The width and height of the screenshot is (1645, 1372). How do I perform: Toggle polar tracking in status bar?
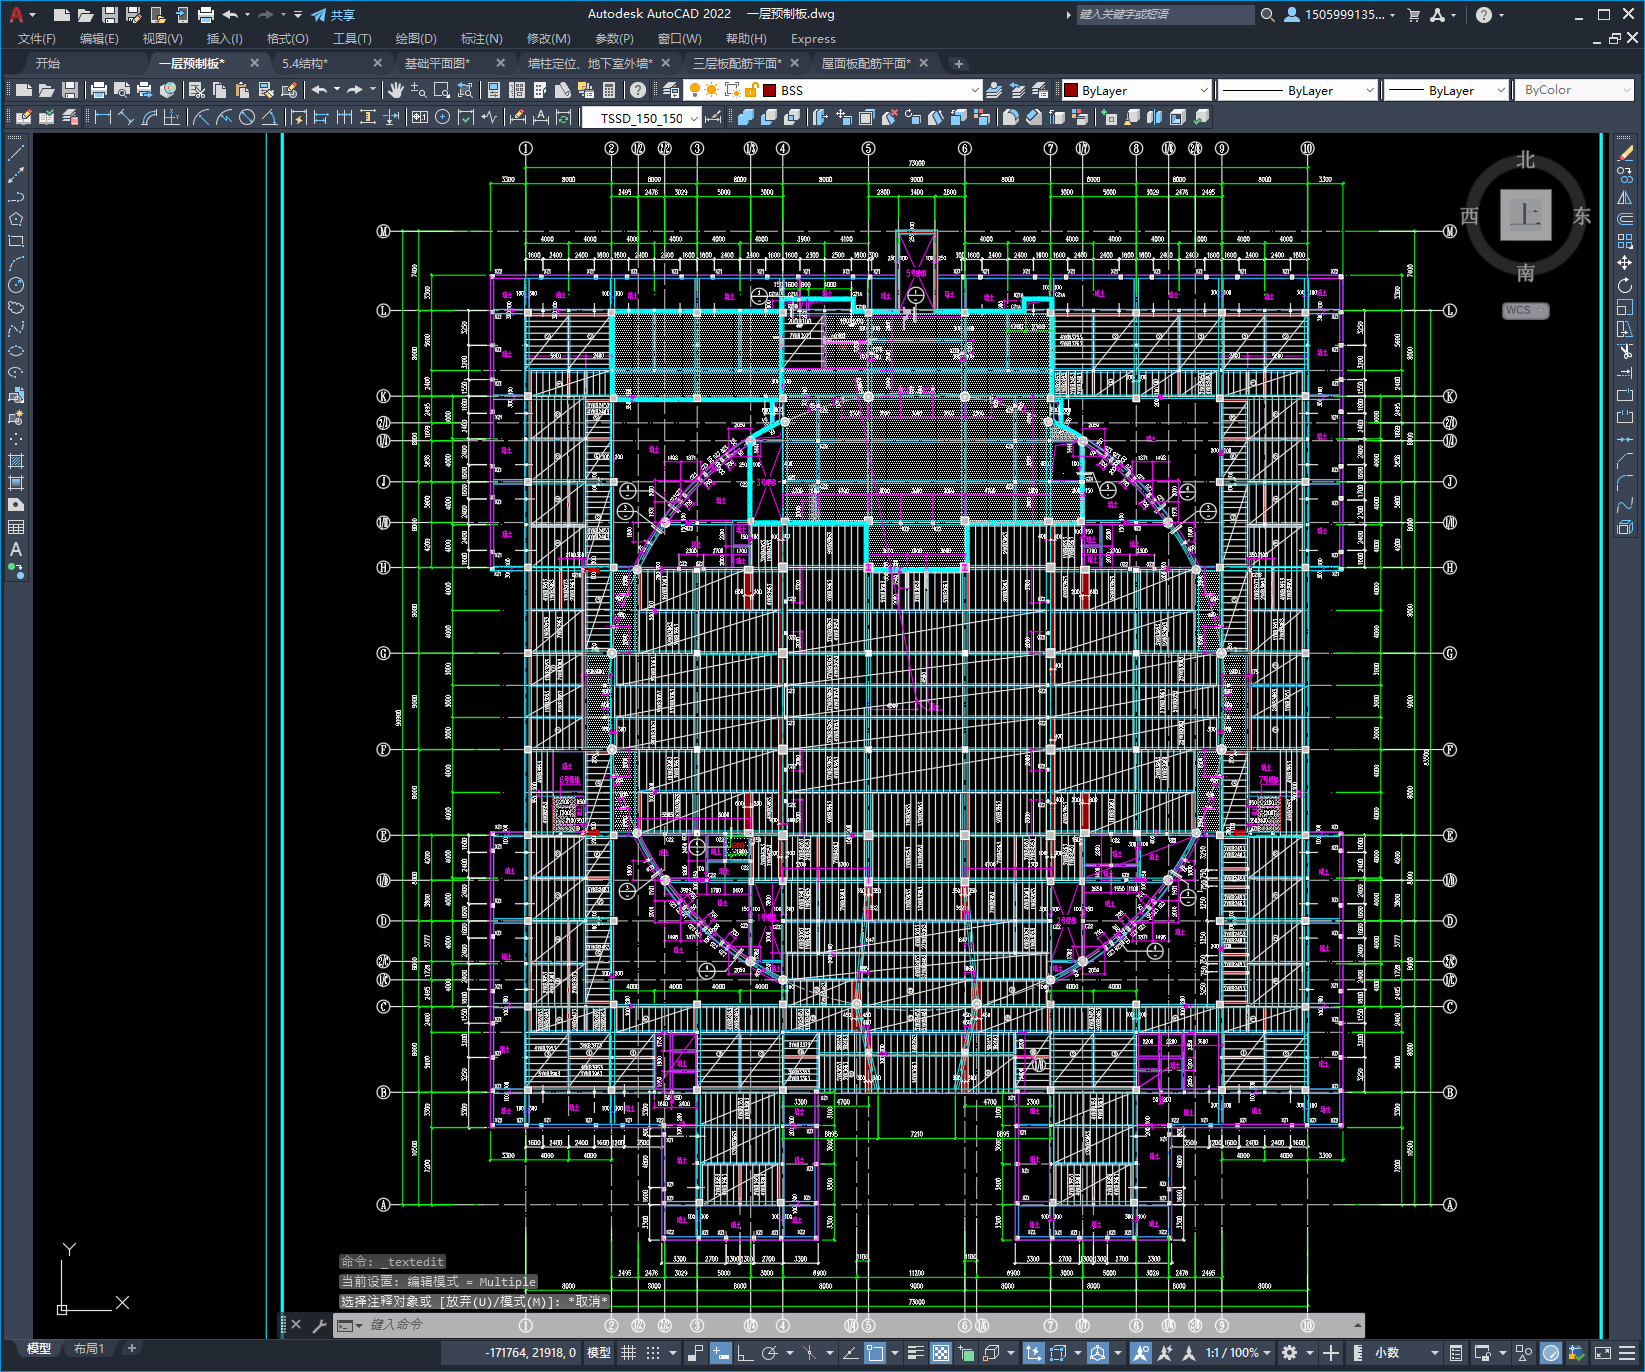769,1353
